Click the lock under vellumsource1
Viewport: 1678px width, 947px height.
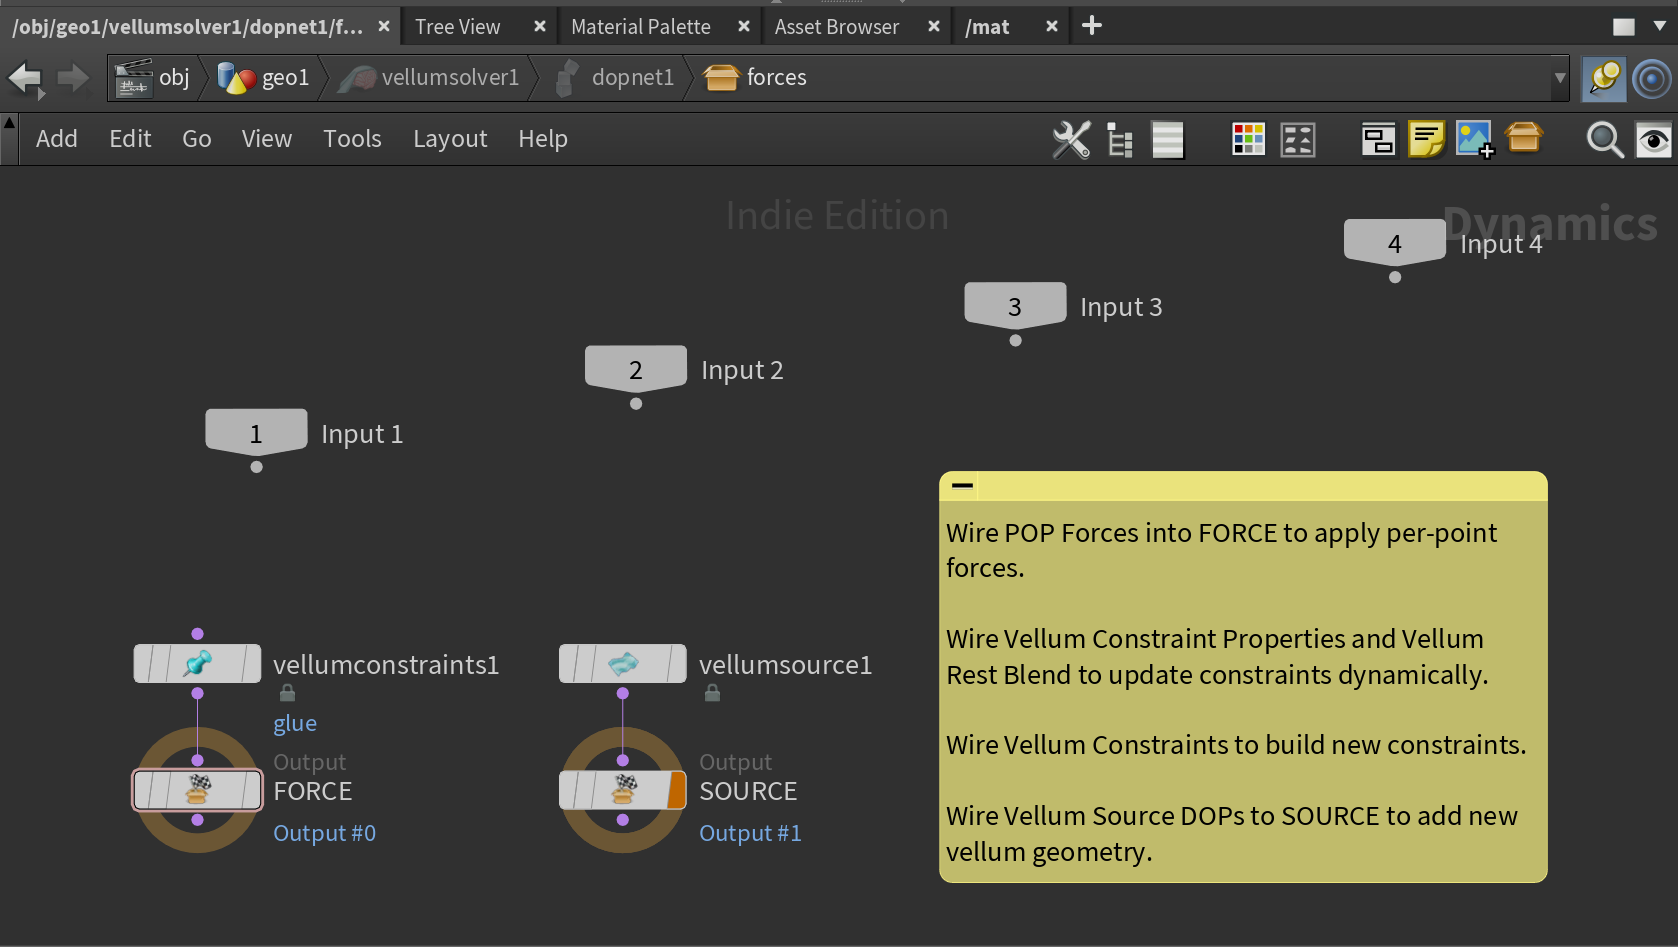pyautogui.click(x=712, y=693)
